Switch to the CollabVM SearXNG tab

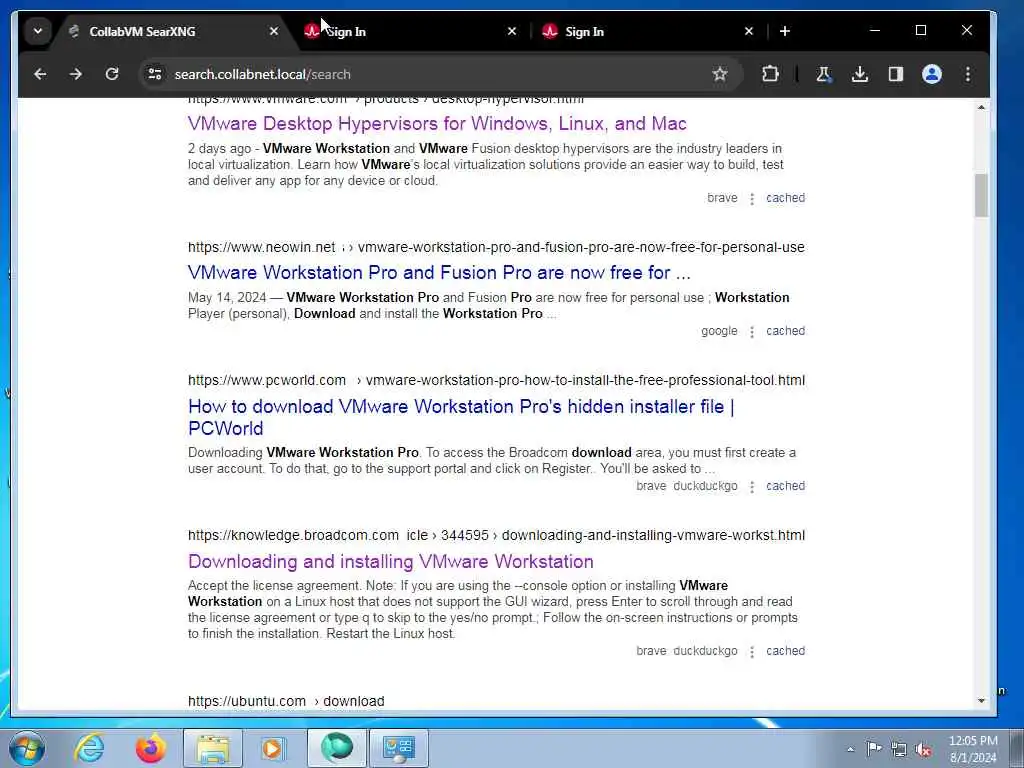[172, 31]
